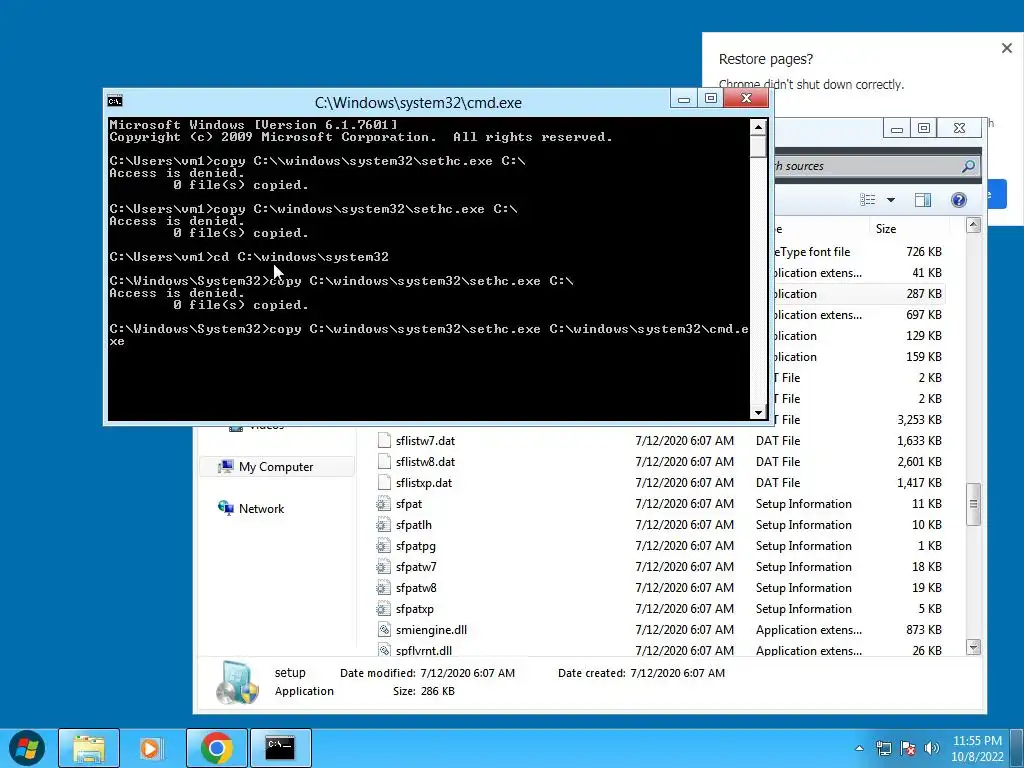Click the sfpat file icon
Screen dimensions: 1024x768
(x=384, y=504)
